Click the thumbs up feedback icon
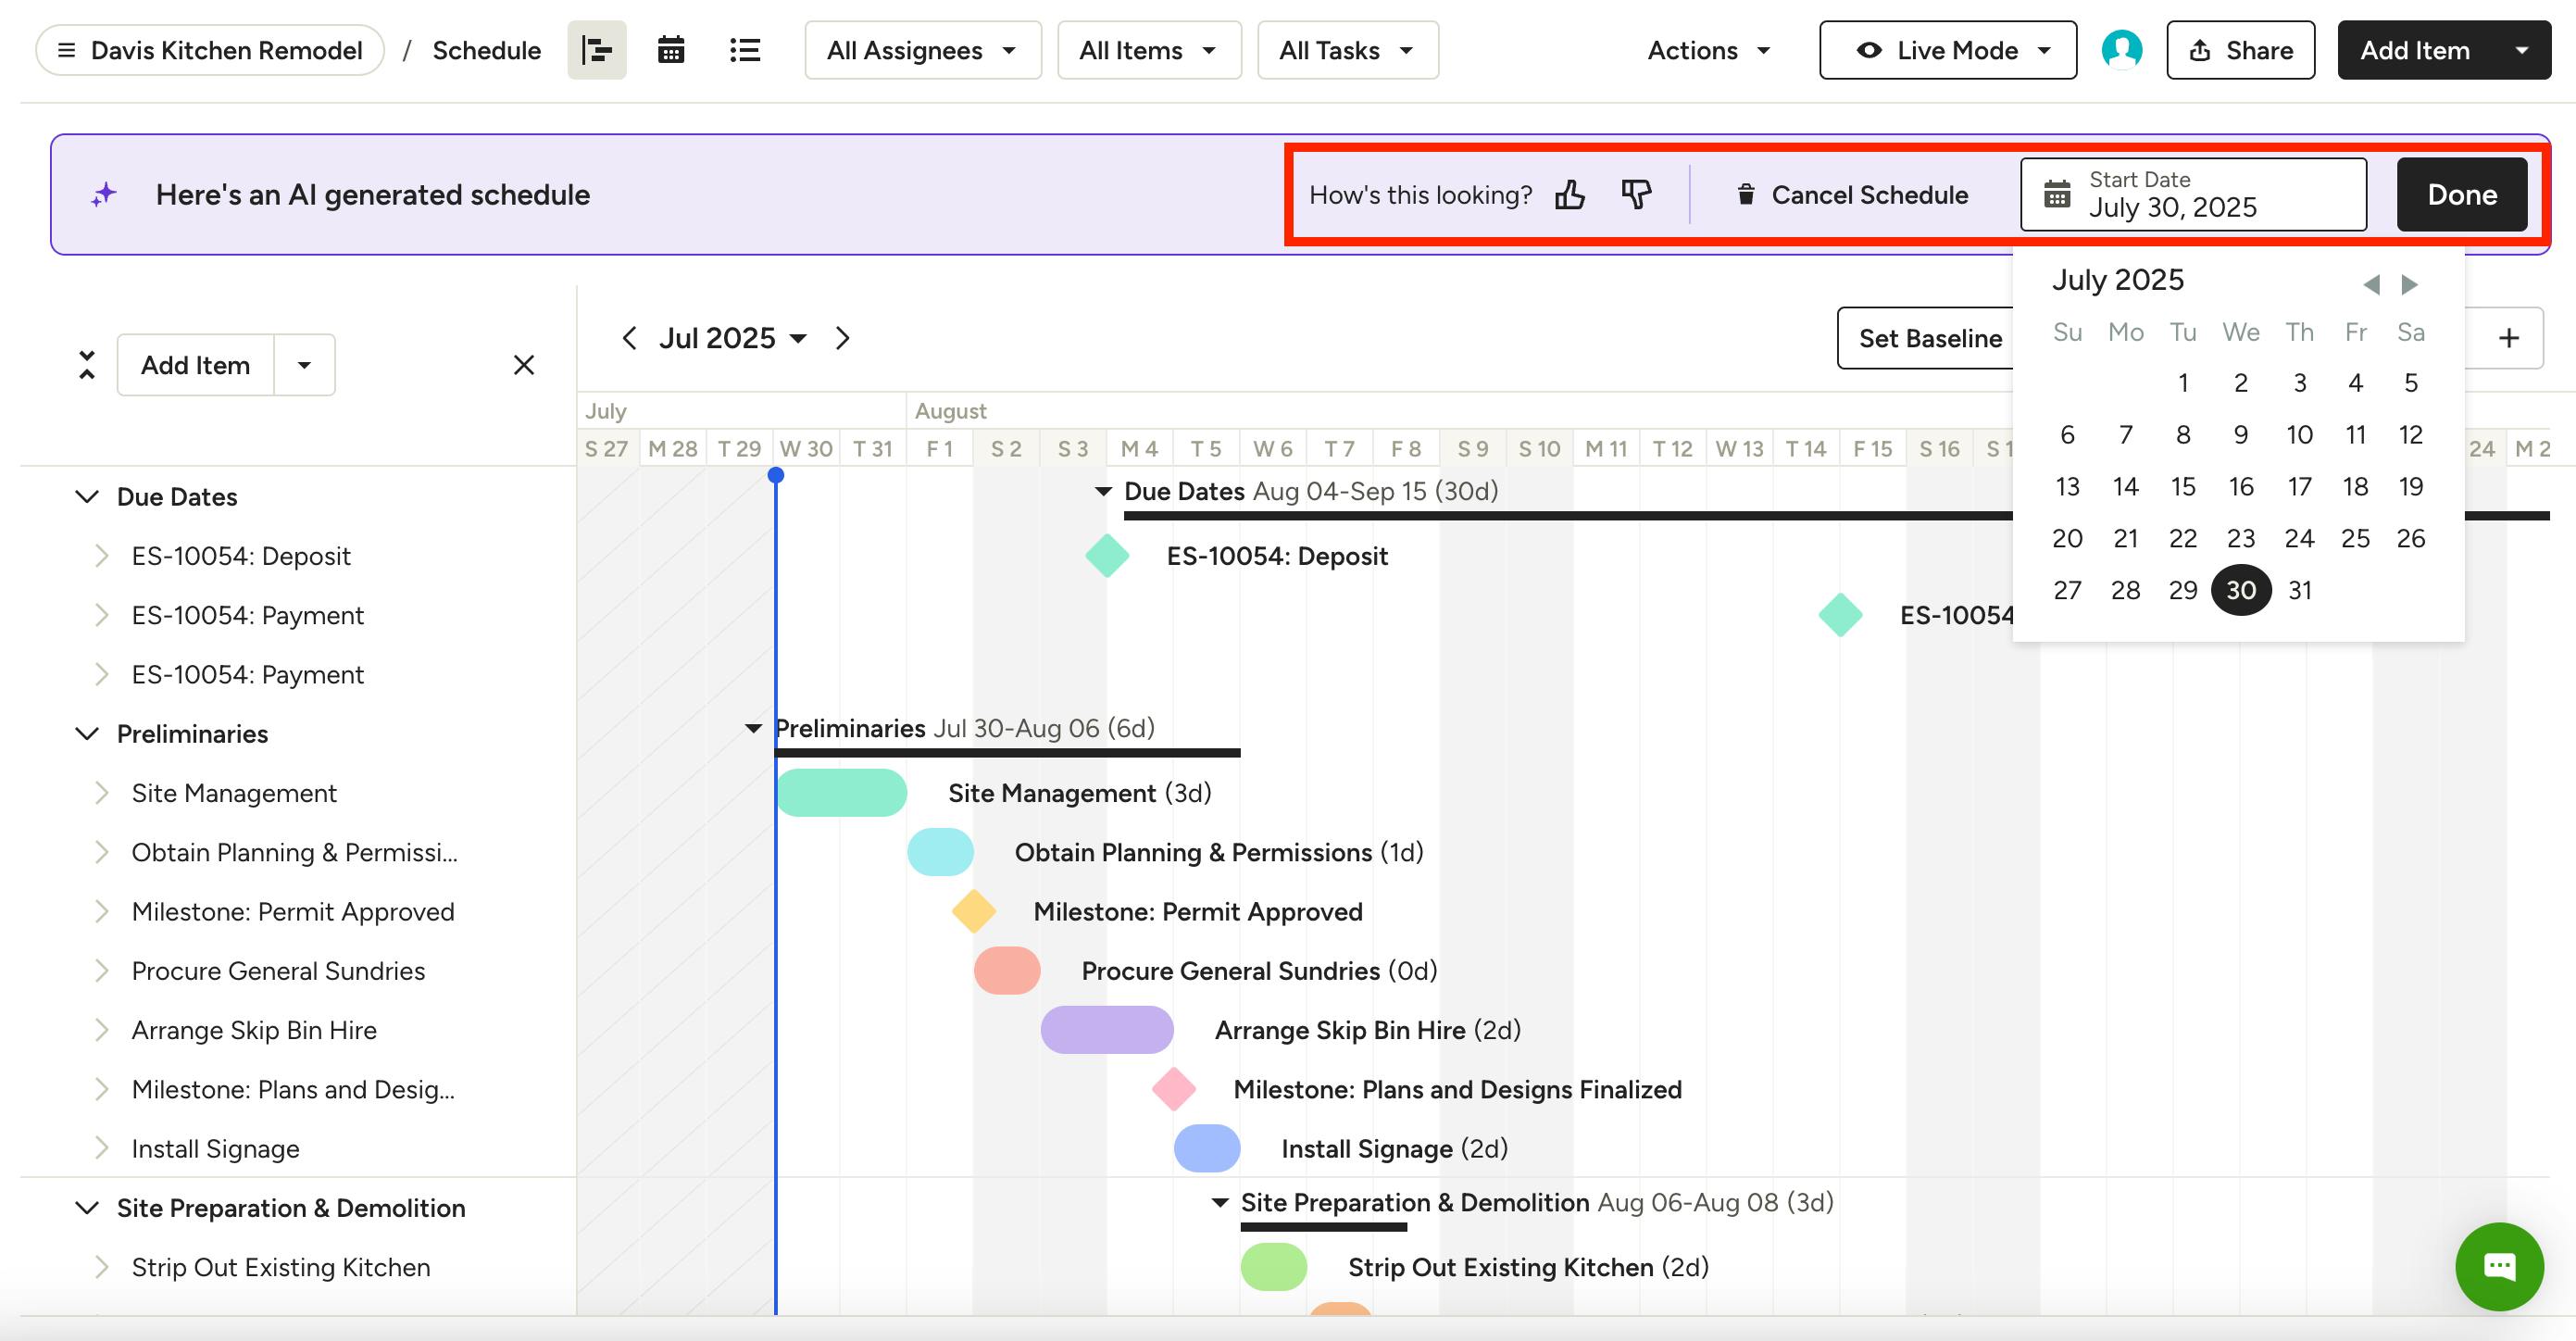Image resolution: width=2576 pixels, height=1341 pixels. (x=1570, y=194)
